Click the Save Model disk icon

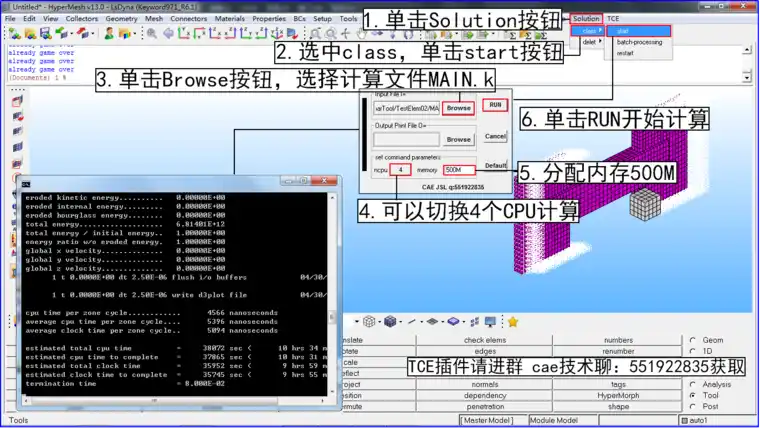46,33
